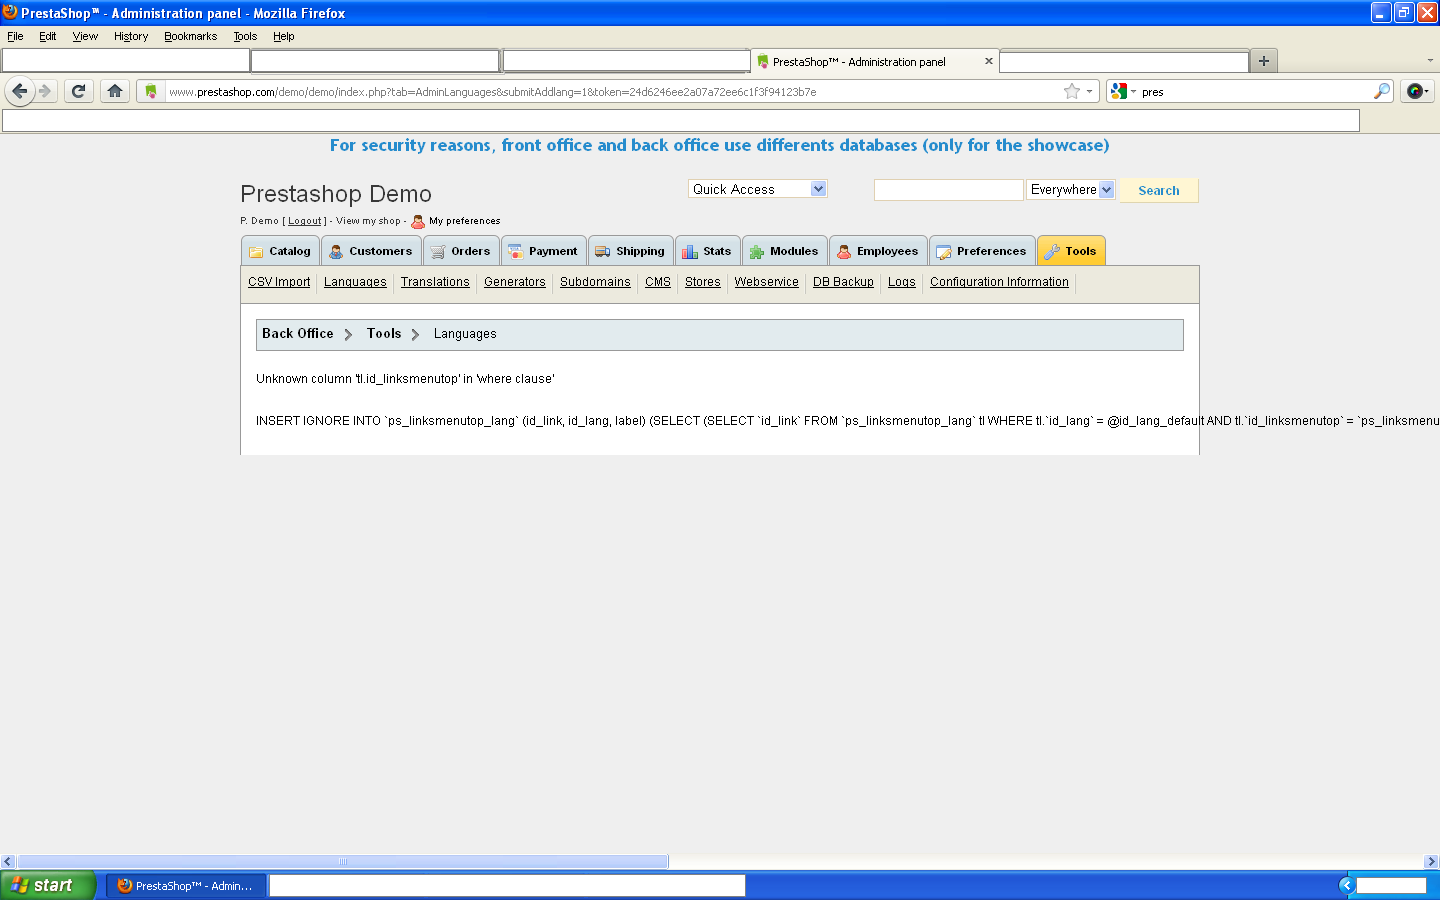Expand the Quick Access dropdown
The width and height of the screenshot is (1440, 900).
point(818,189)
